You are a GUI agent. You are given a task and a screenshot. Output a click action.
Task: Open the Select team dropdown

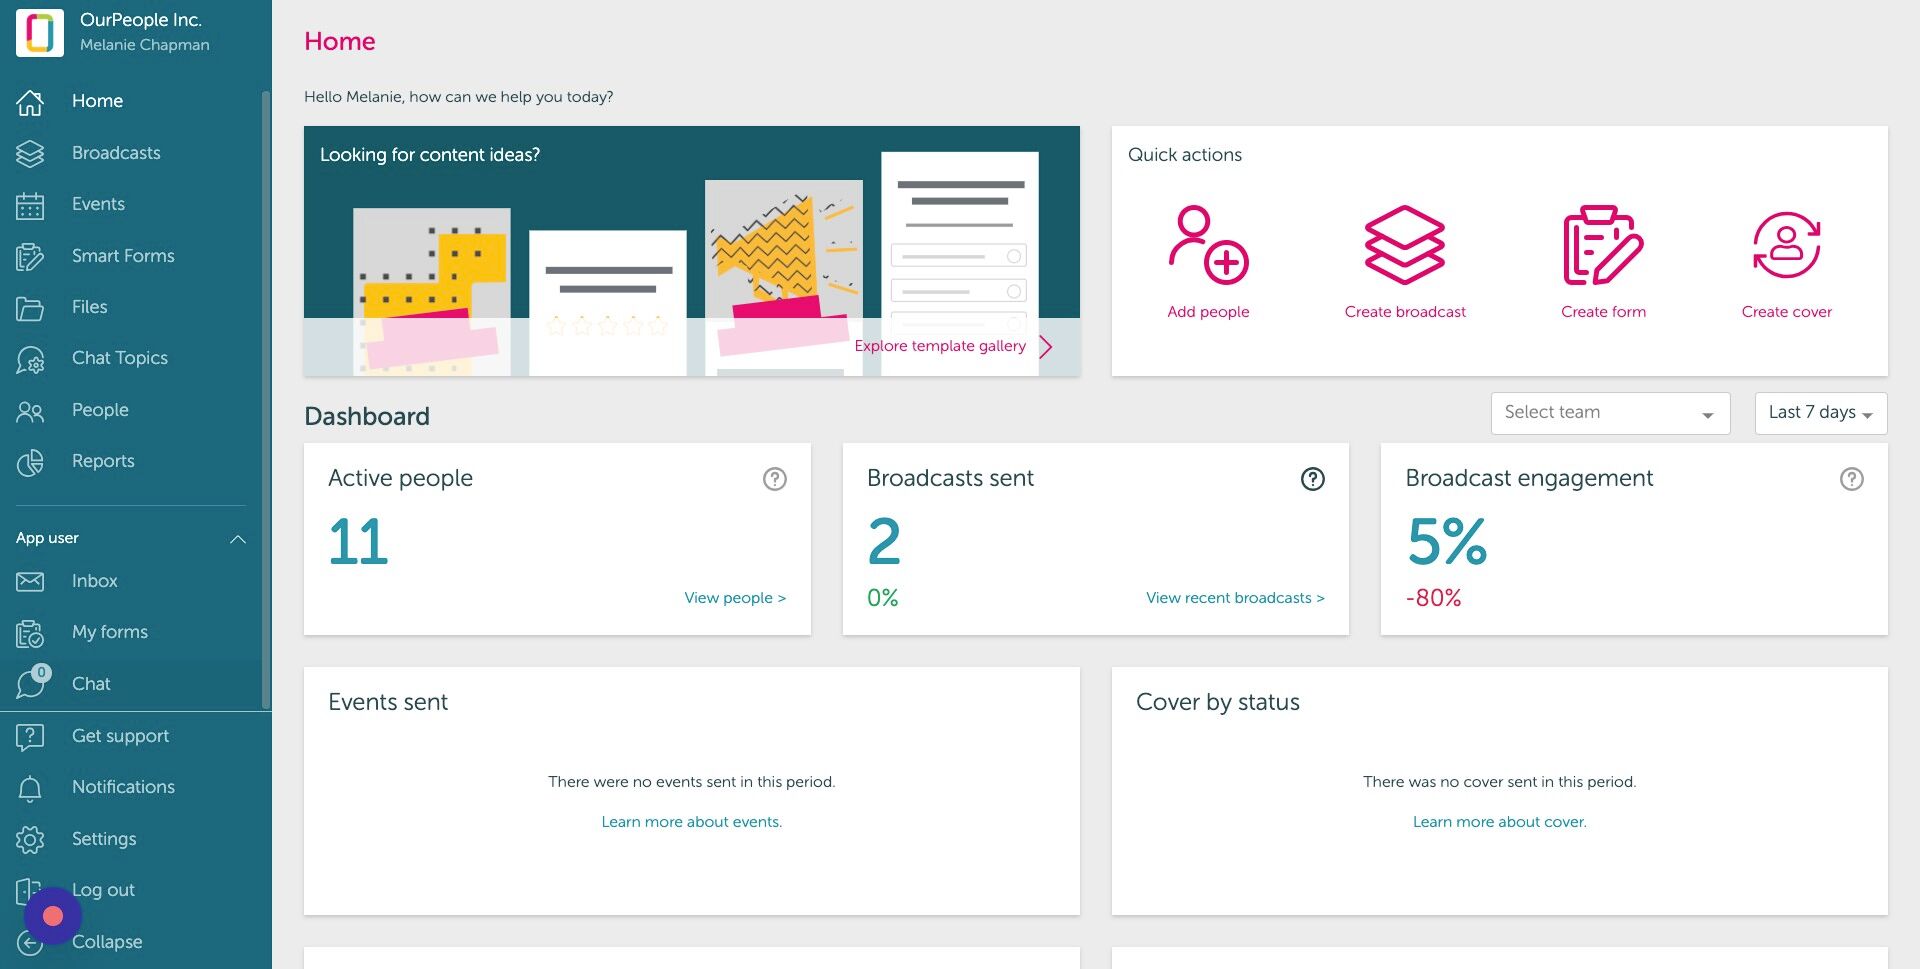[x=1609, y=412]
